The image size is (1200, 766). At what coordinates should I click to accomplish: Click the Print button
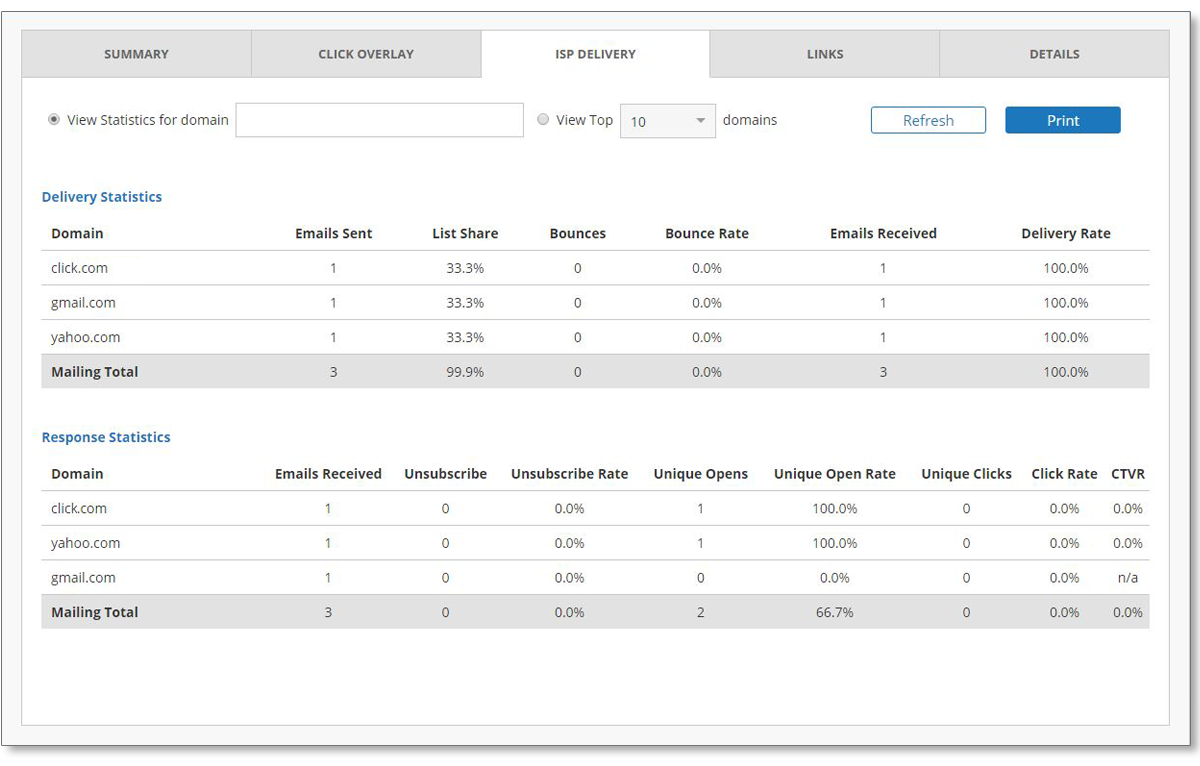pos(1063,120)
